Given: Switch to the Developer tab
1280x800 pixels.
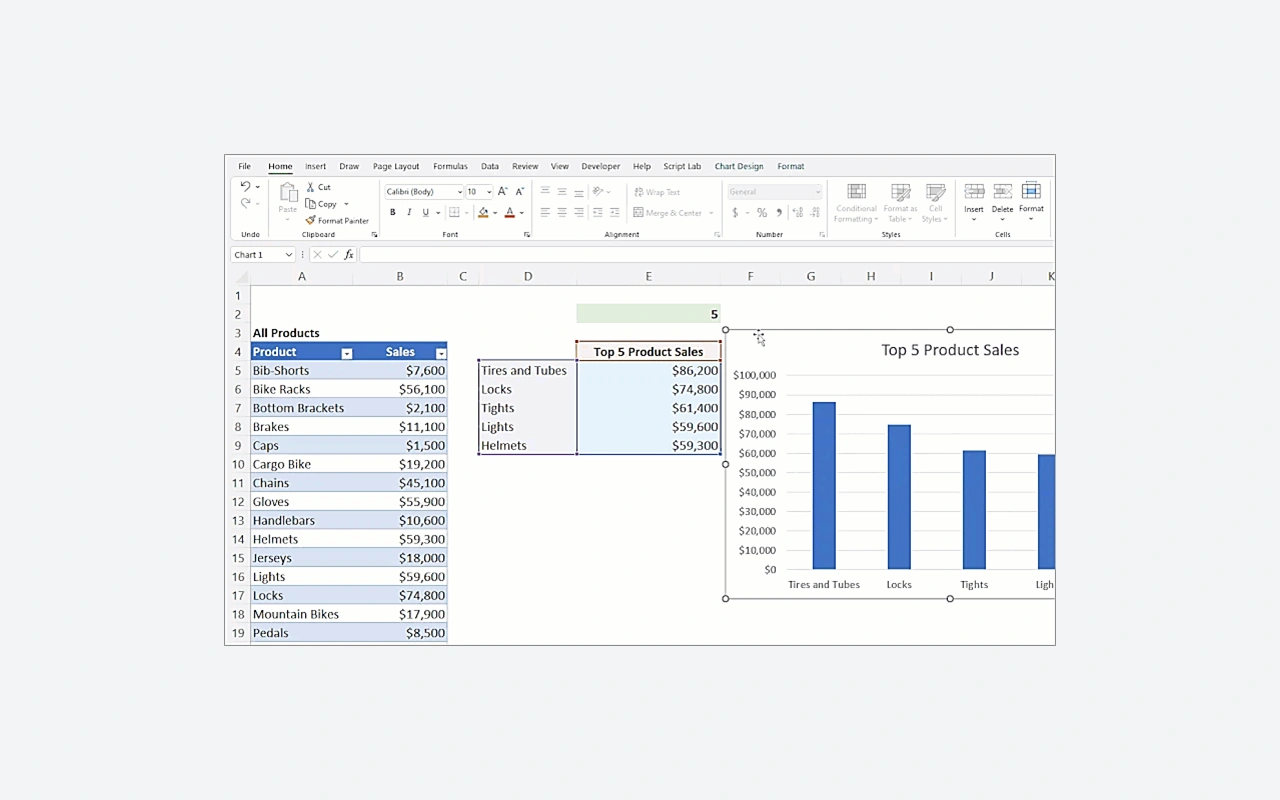Looking at the screenshot, I should [601, 166].
